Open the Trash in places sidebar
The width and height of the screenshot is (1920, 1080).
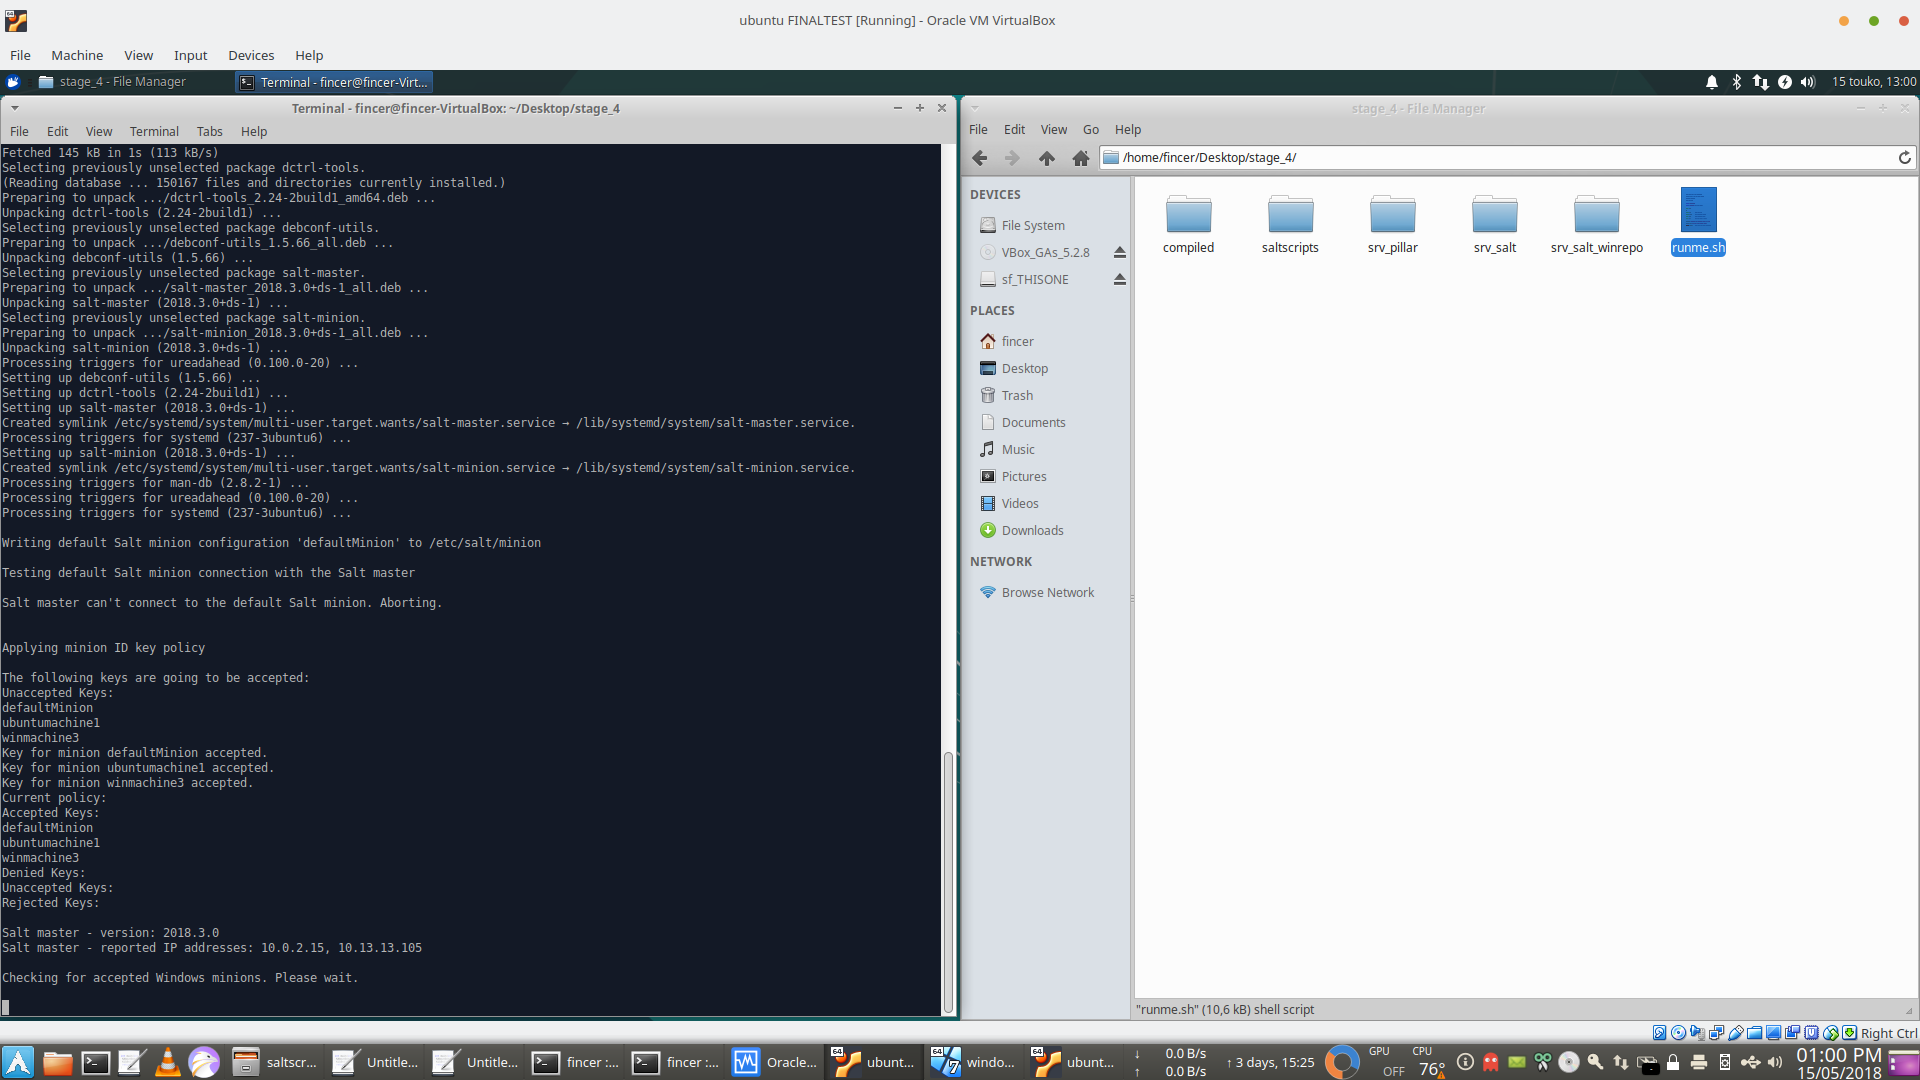coord(1017,396)
